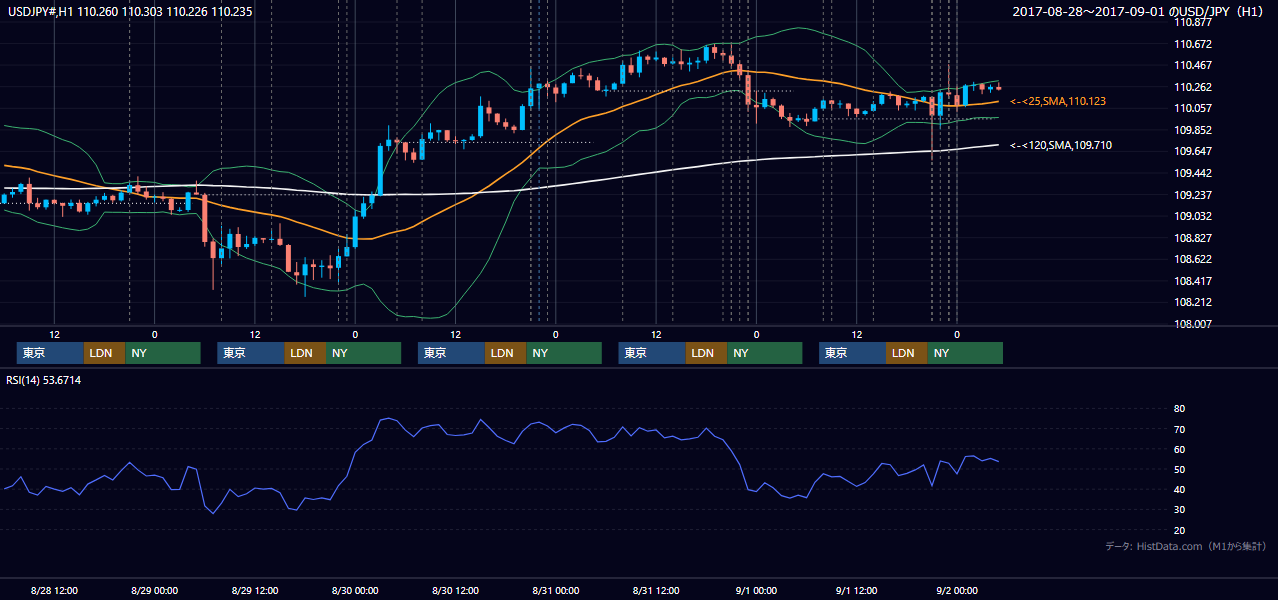The height and width of the screenshot is (600, 1278).
Task: Click RSI scale value 60
Action: pos(1179,449)
